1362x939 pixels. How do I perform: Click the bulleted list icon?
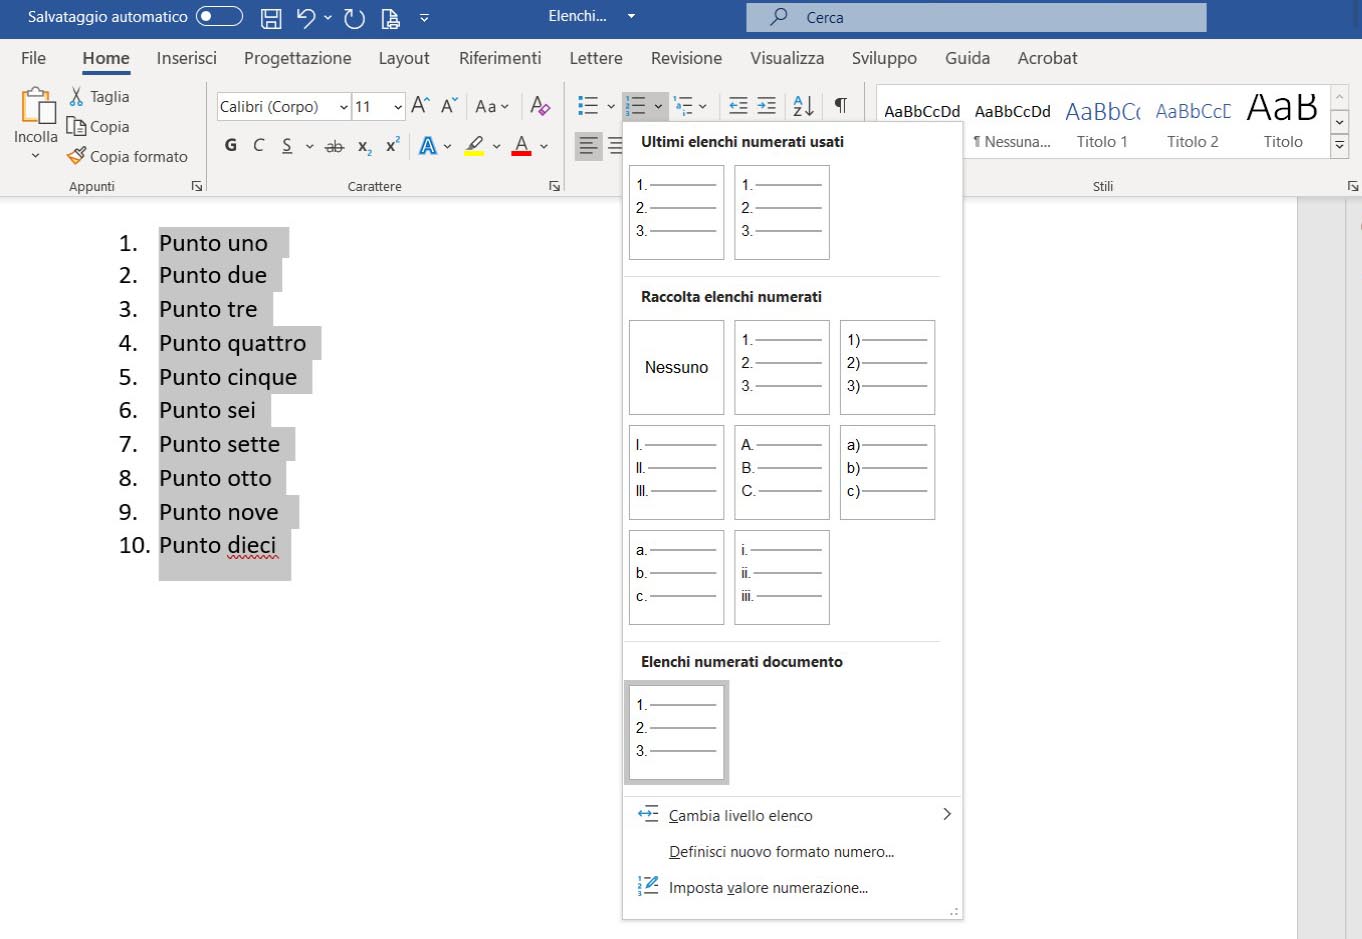[588, 106]
